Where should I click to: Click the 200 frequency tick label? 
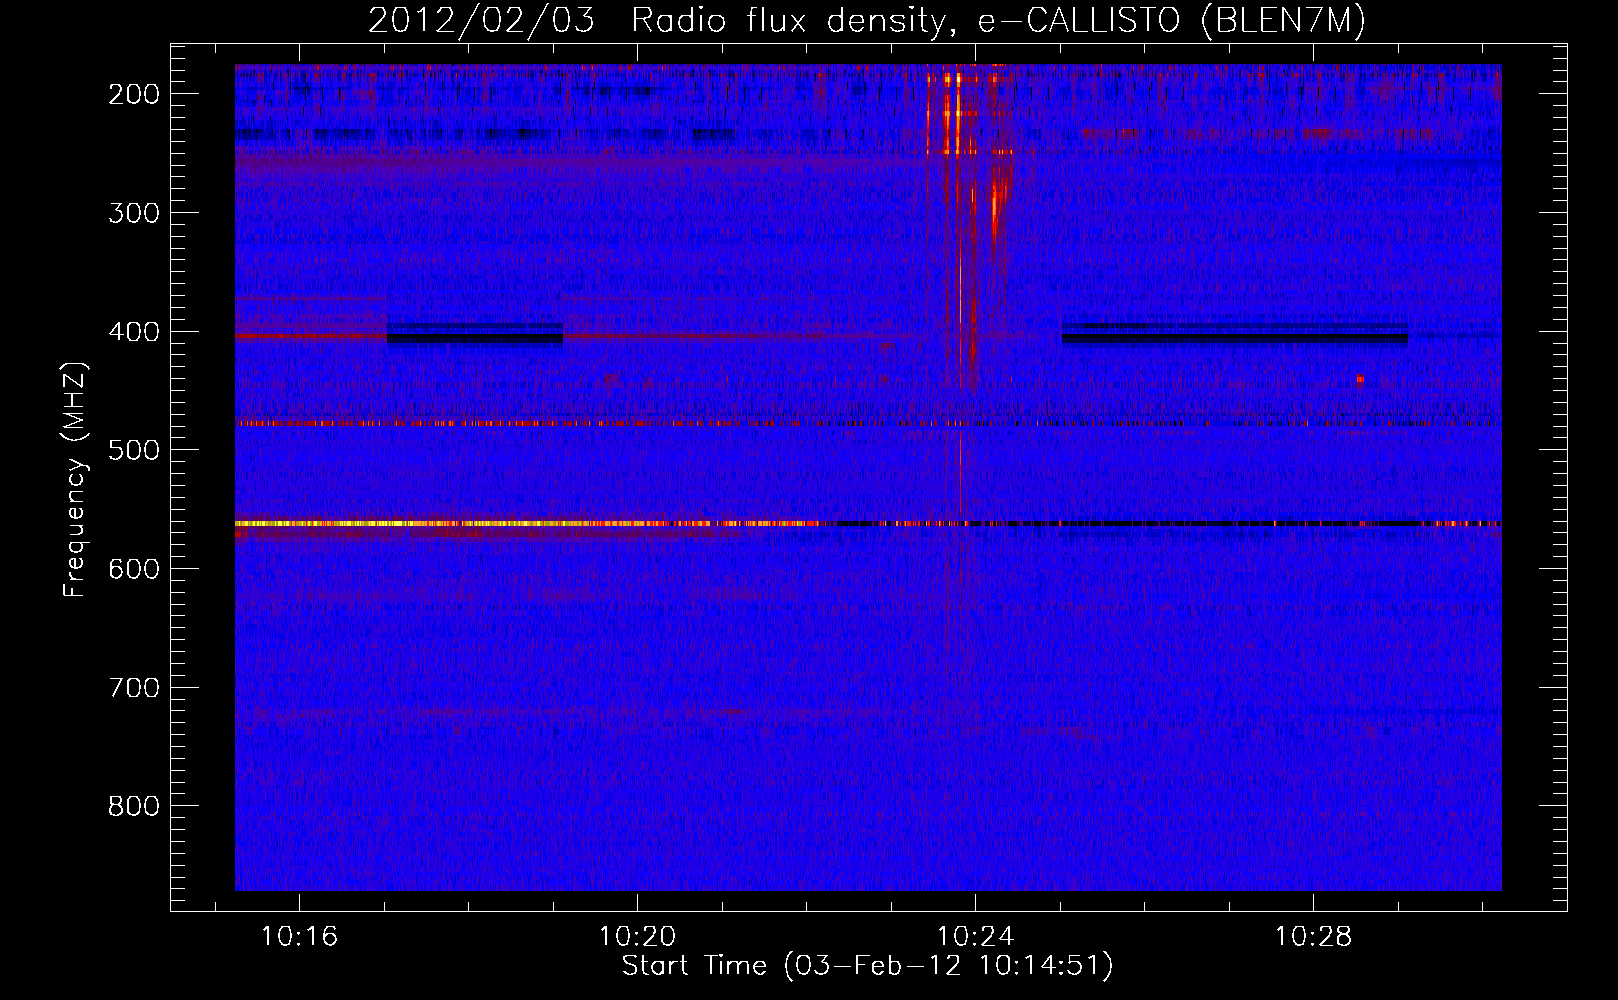pyautogui.click(x=134, y=94)
